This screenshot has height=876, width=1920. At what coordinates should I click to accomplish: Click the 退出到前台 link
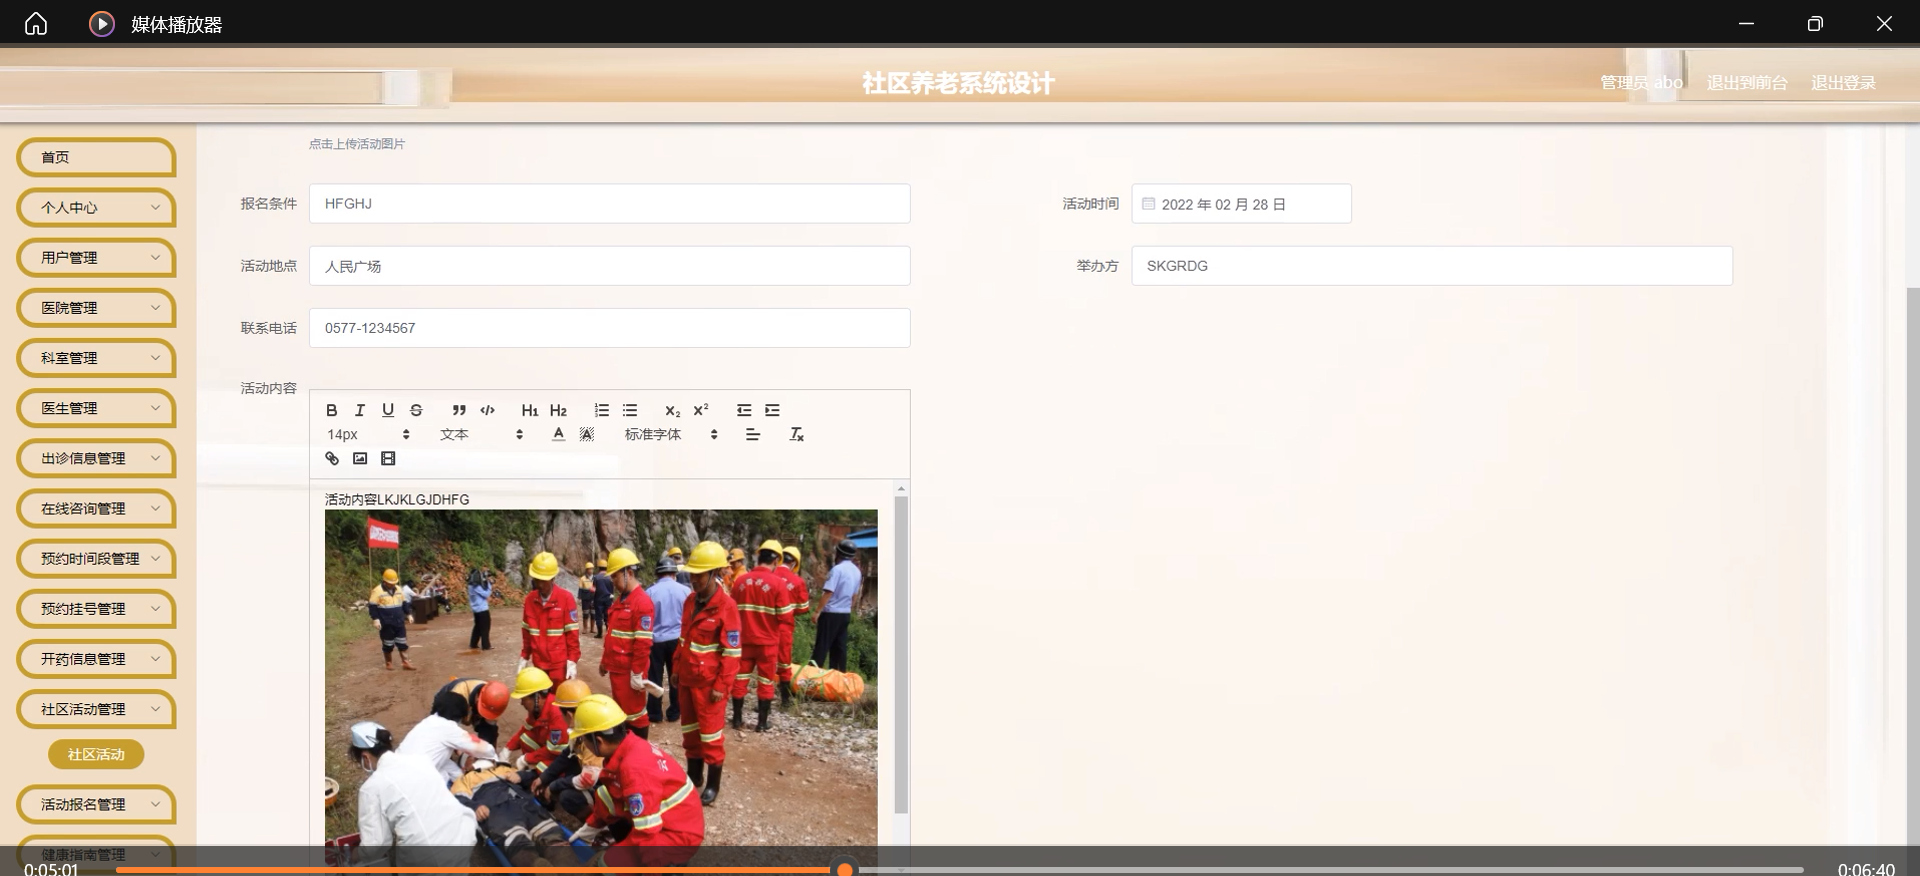tap(1747, 83)
